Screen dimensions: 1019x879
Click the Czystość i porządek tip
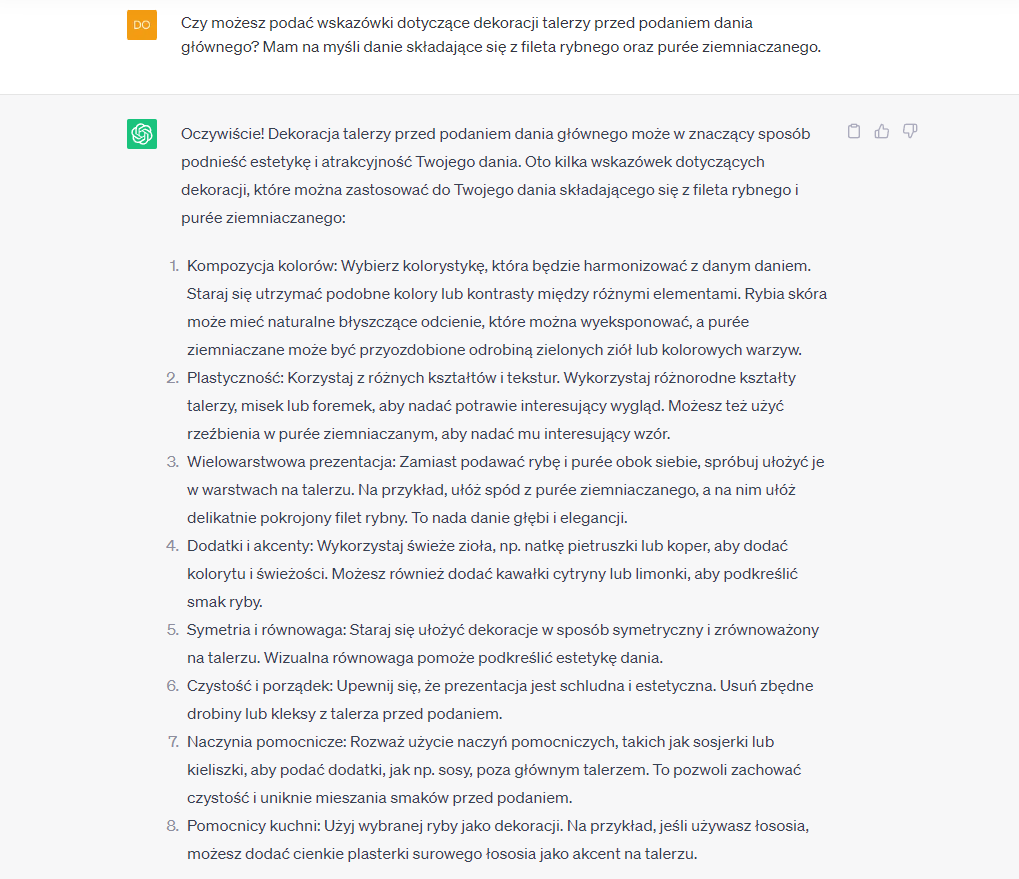tap(500, 700)
